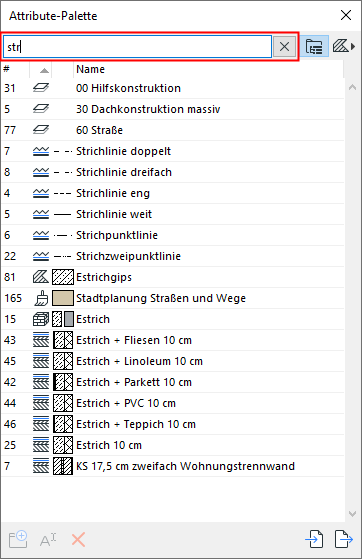
Task: Click the rename attribute icon
Action: coord(48,540)
